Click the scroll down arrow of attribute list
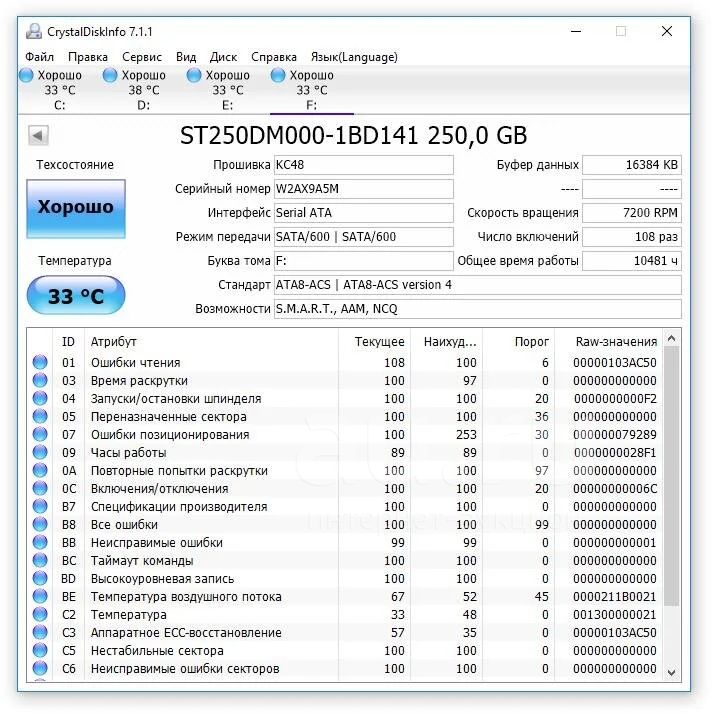The width and height of the screenshot is (712, 714). coord(671,673)
